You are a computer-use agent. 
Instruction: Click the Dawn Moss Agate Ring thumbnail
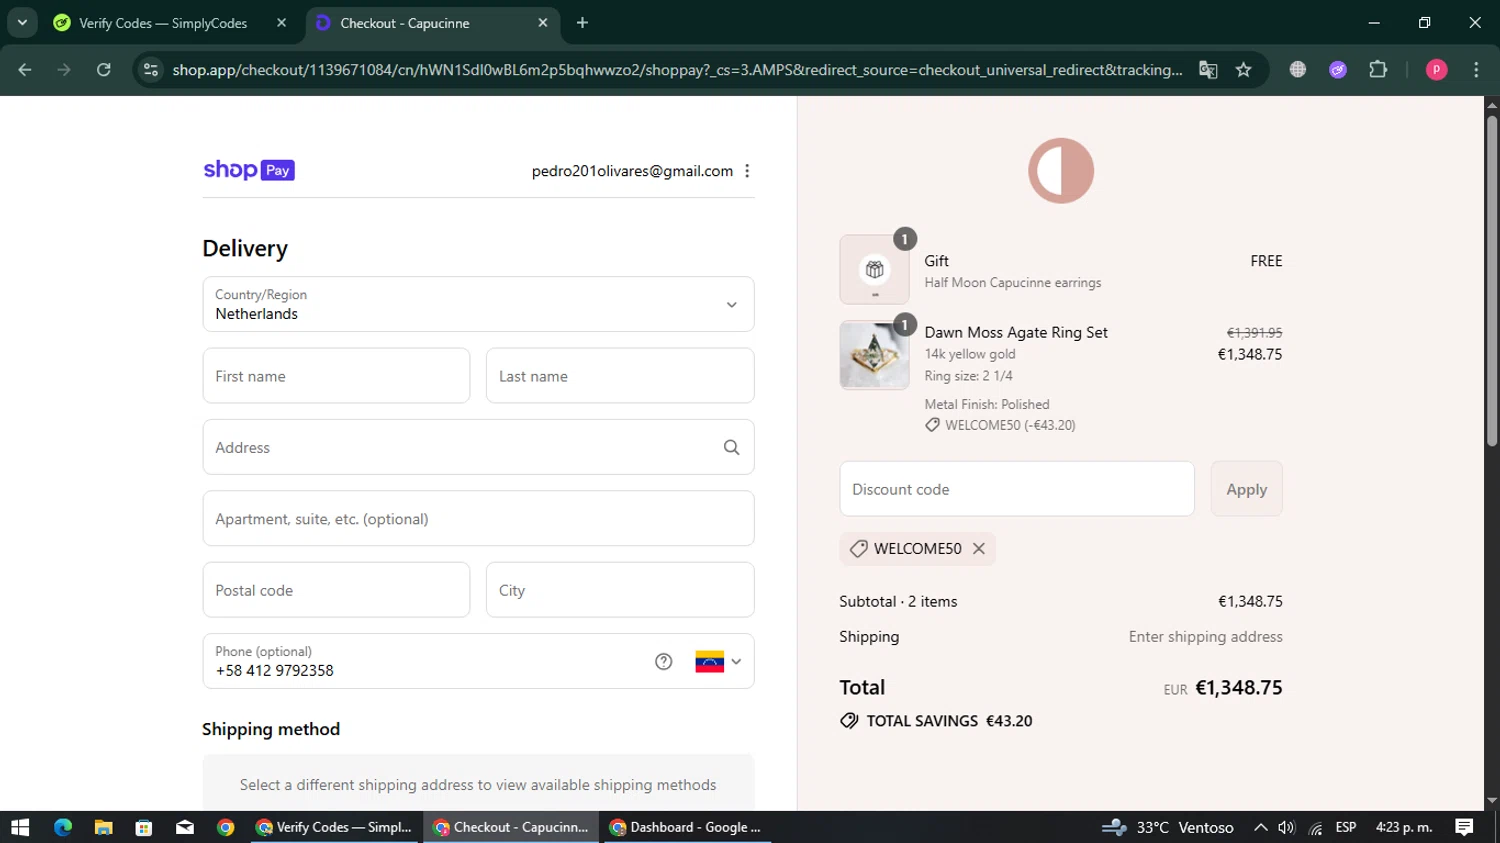click(875, 355)
